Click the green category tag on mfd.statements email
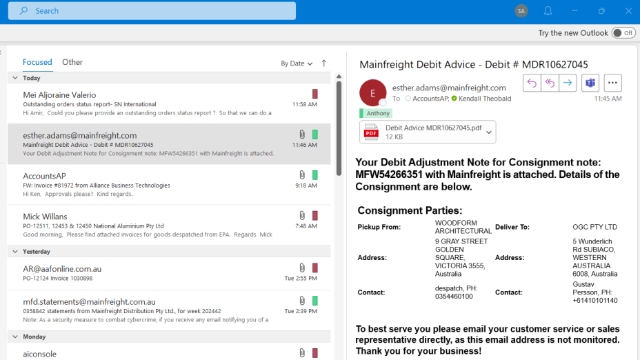 point(315,301)
